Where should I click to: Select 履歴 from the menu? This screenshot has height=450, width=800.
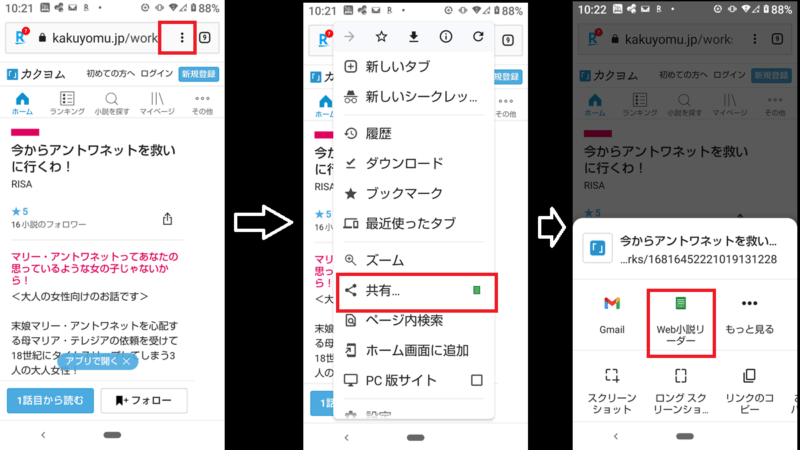(414, 134)
